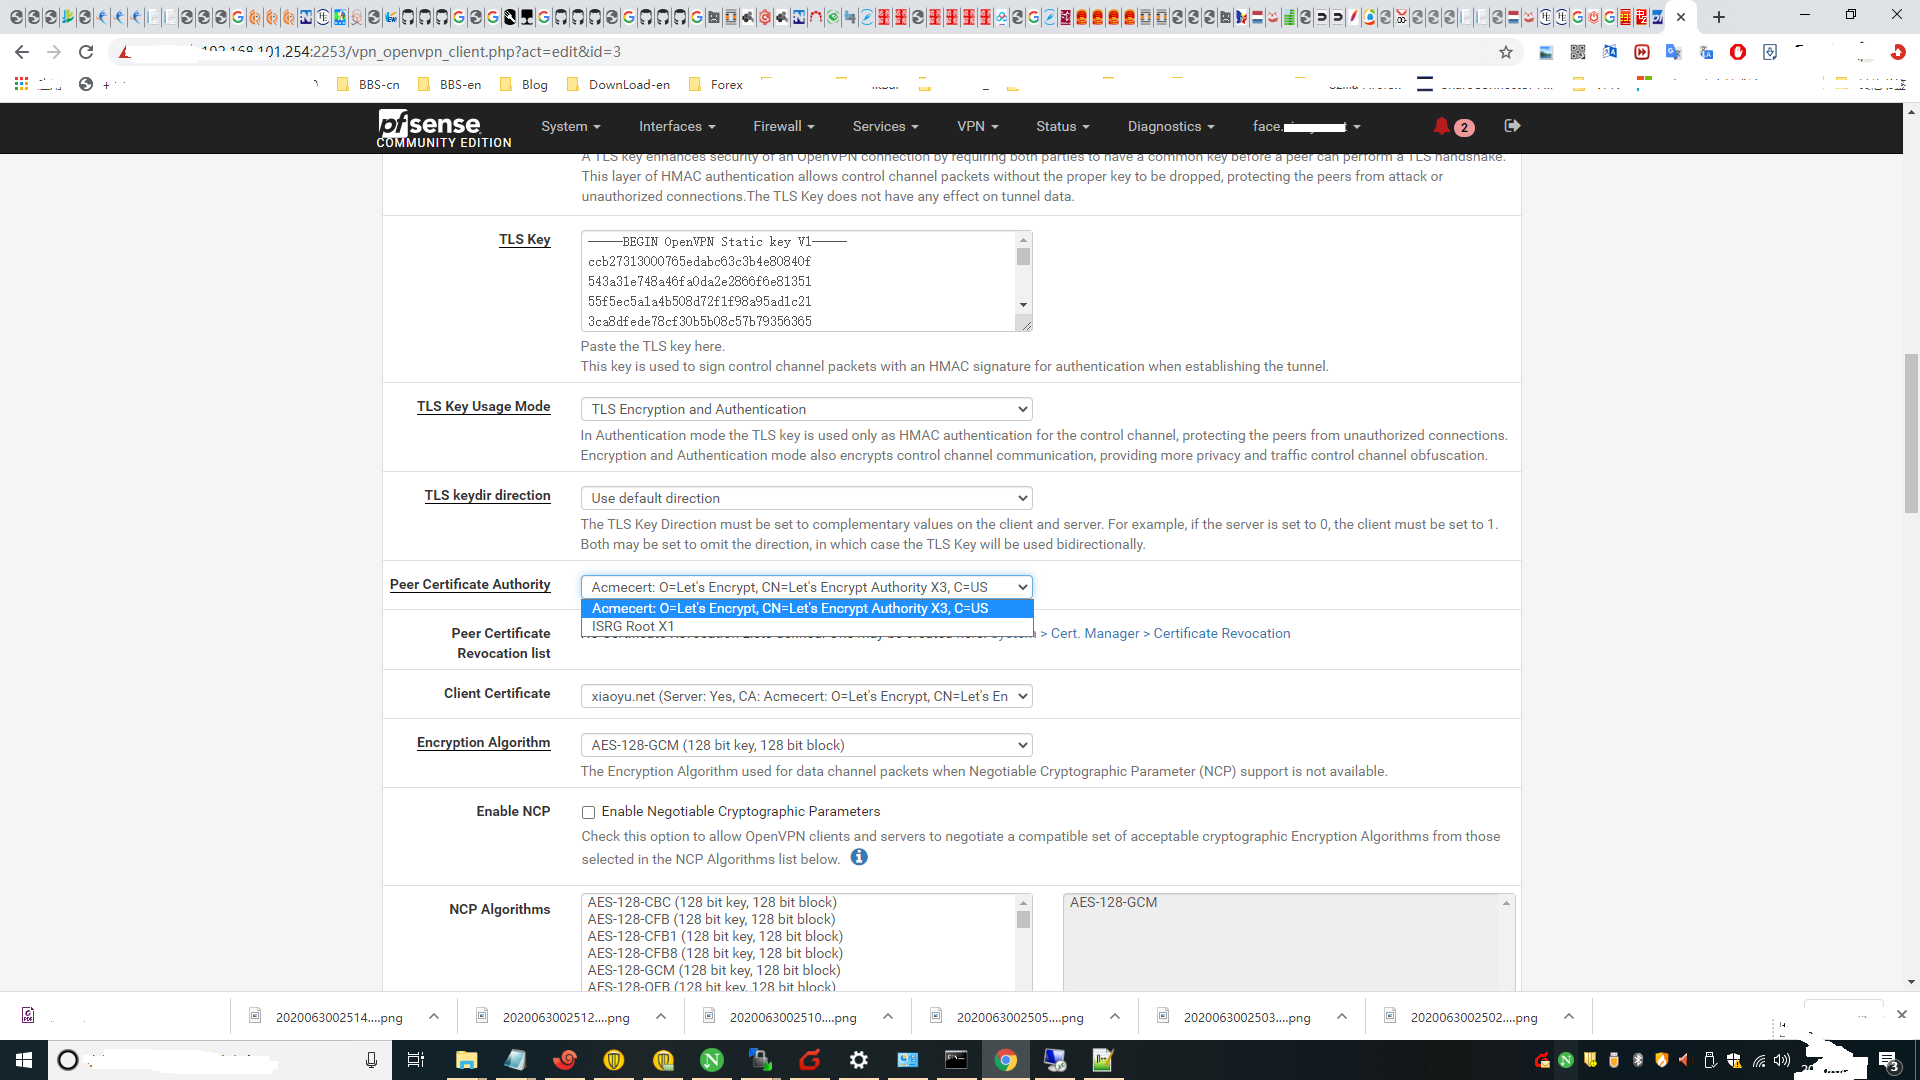Screen dimensions: 1920x1080
Task: Click inside the TLS Key text area
Action: click(799, 281)
